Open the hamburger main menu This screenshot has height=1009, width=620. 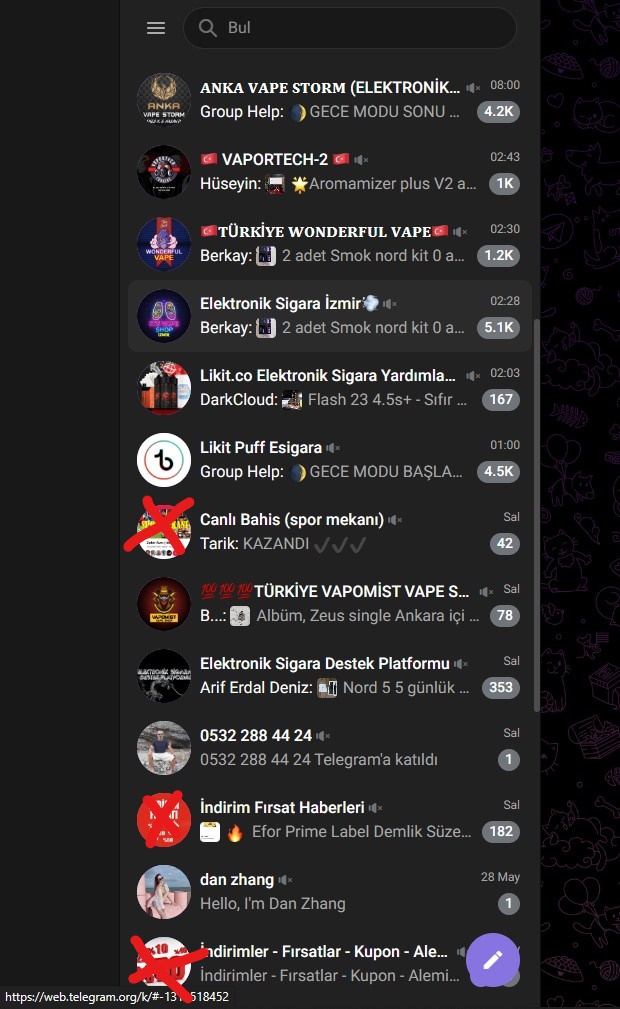tap(156, 28)
